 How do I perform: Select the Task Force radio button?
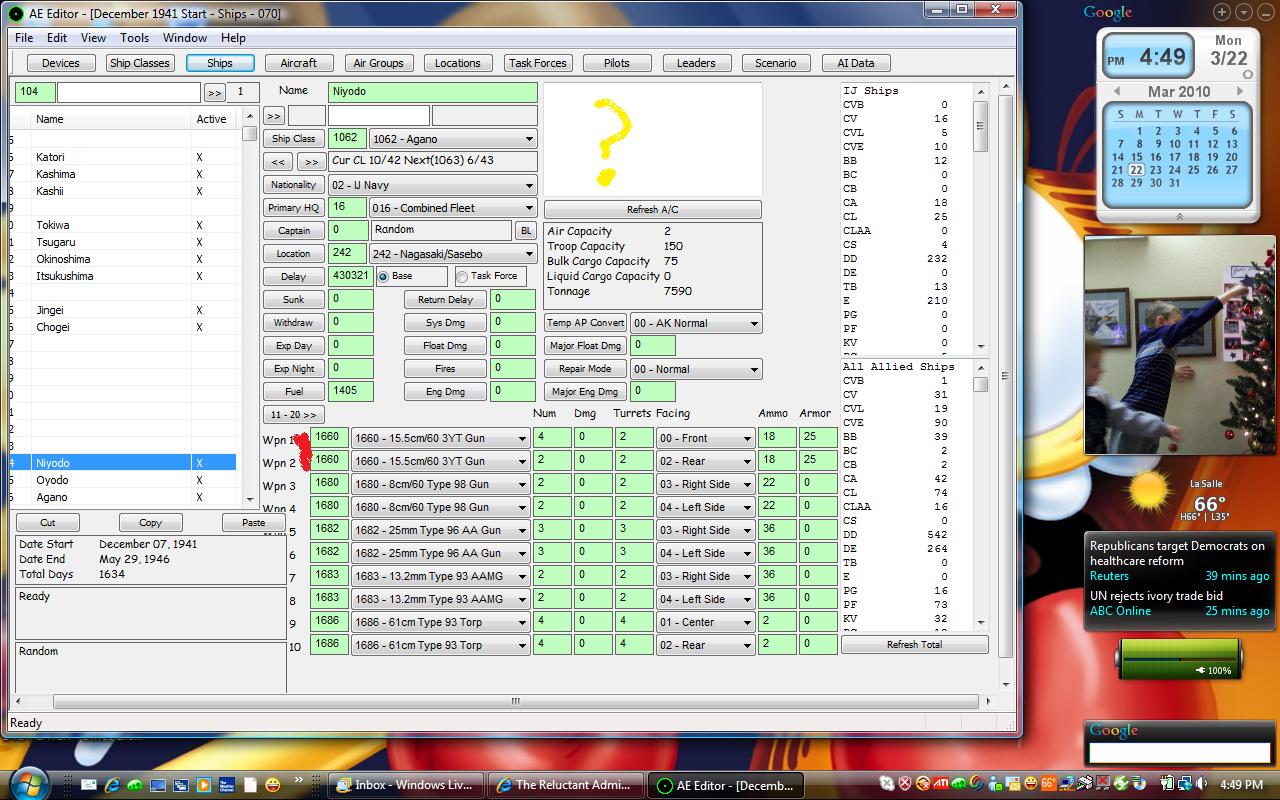[462, 276]
